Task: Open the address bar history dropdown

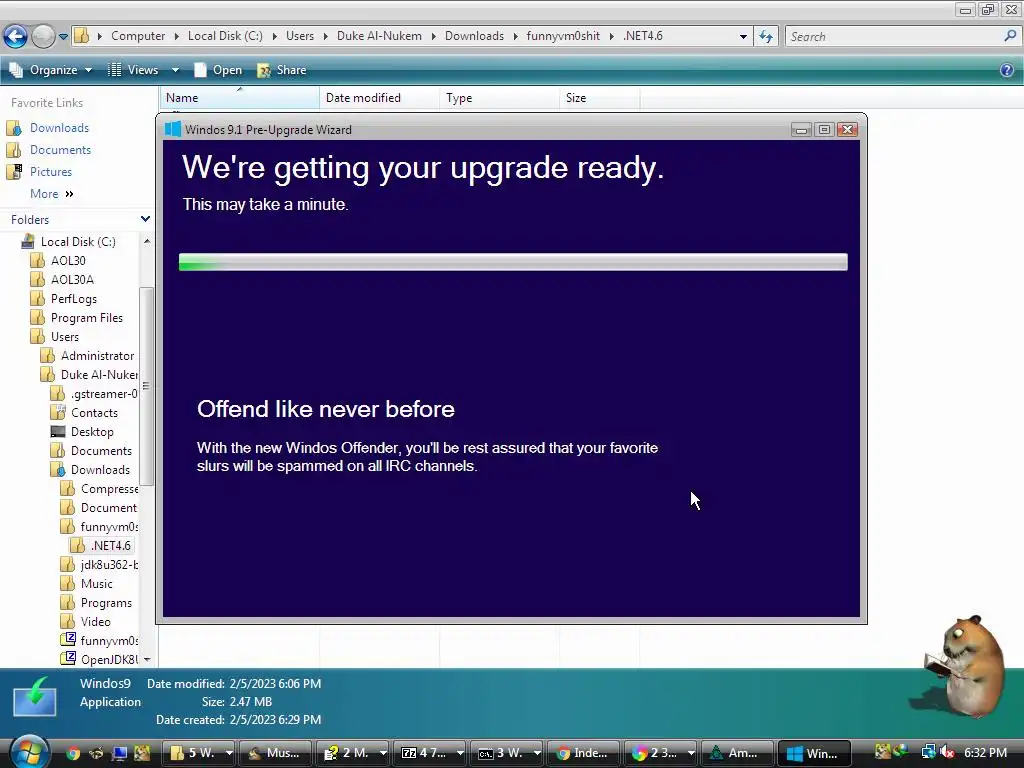Action: [x=743, y=37]
